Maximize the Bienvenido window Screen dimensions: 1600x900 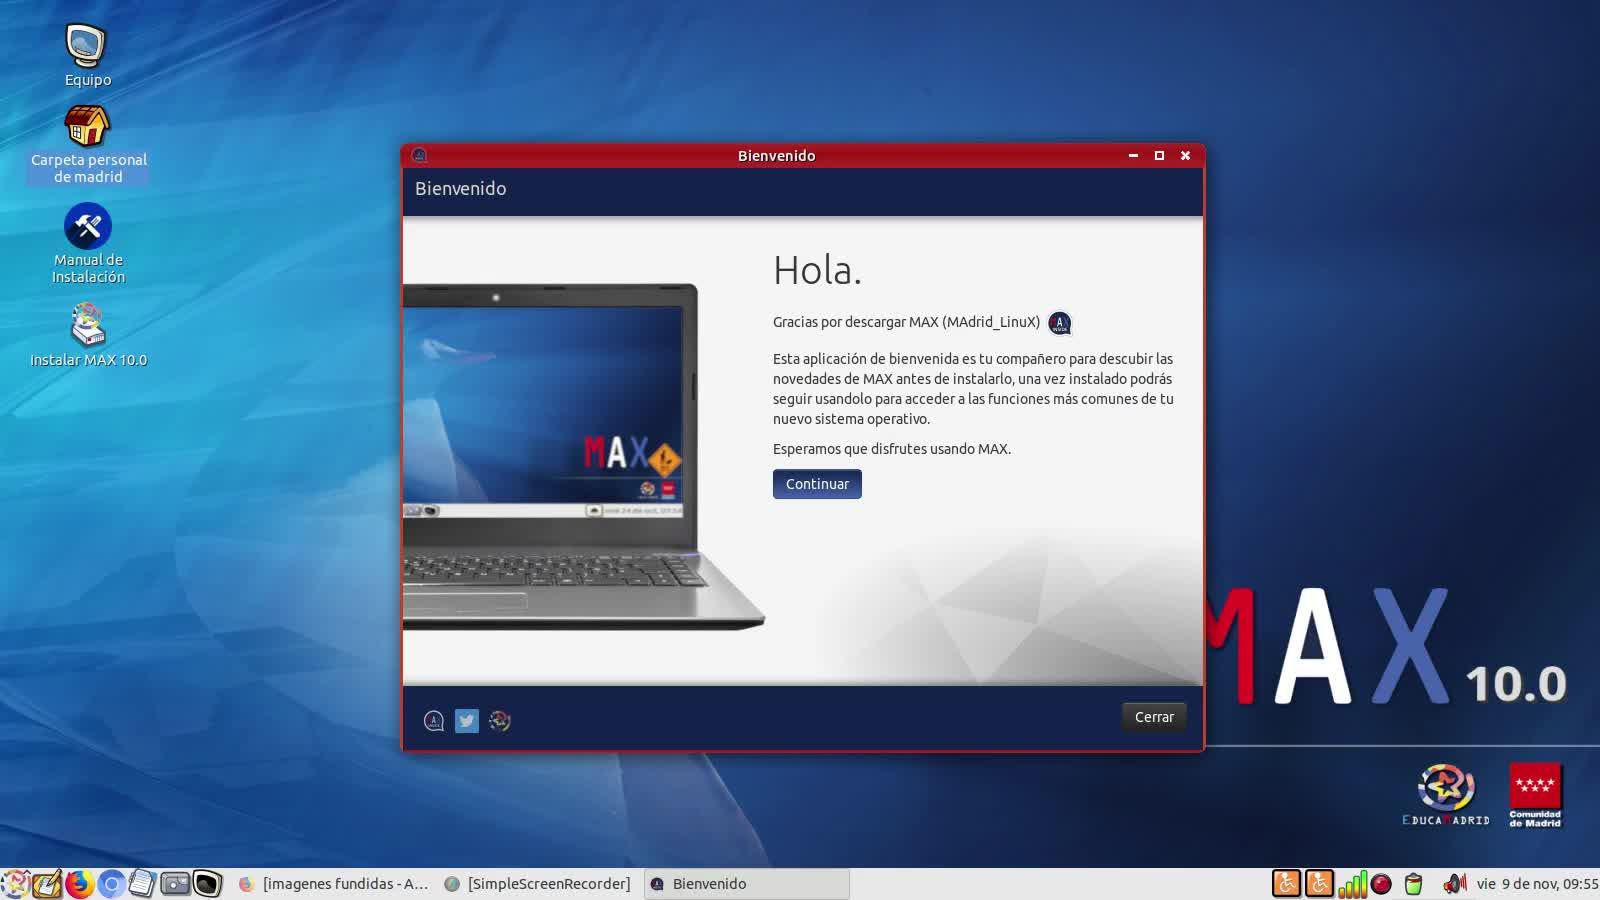click(1159, 155)
